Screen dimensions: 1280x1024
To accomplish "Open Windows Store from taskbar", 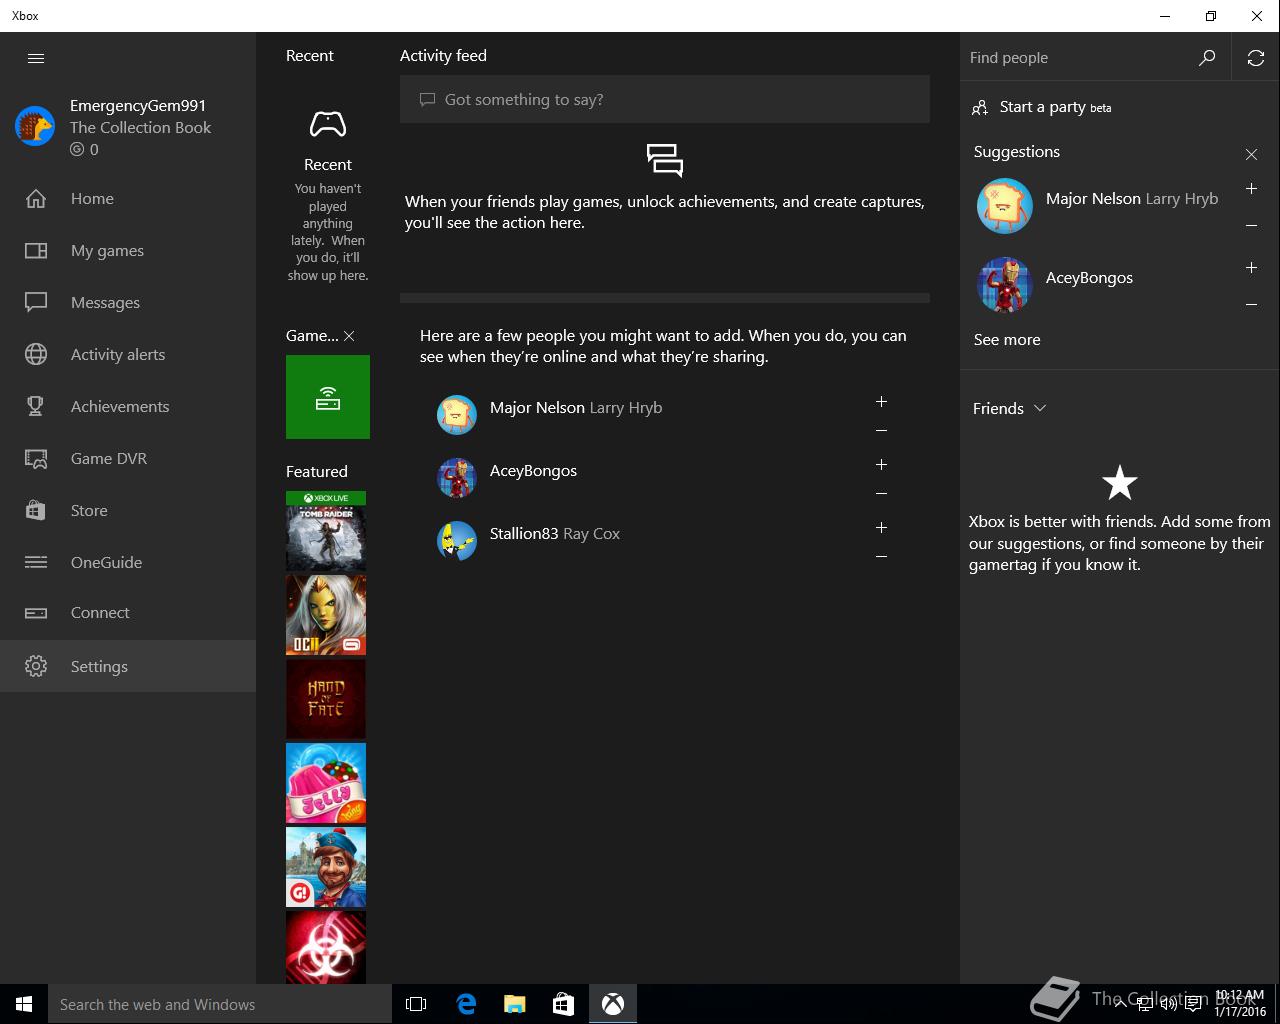I will (564, 1004).
